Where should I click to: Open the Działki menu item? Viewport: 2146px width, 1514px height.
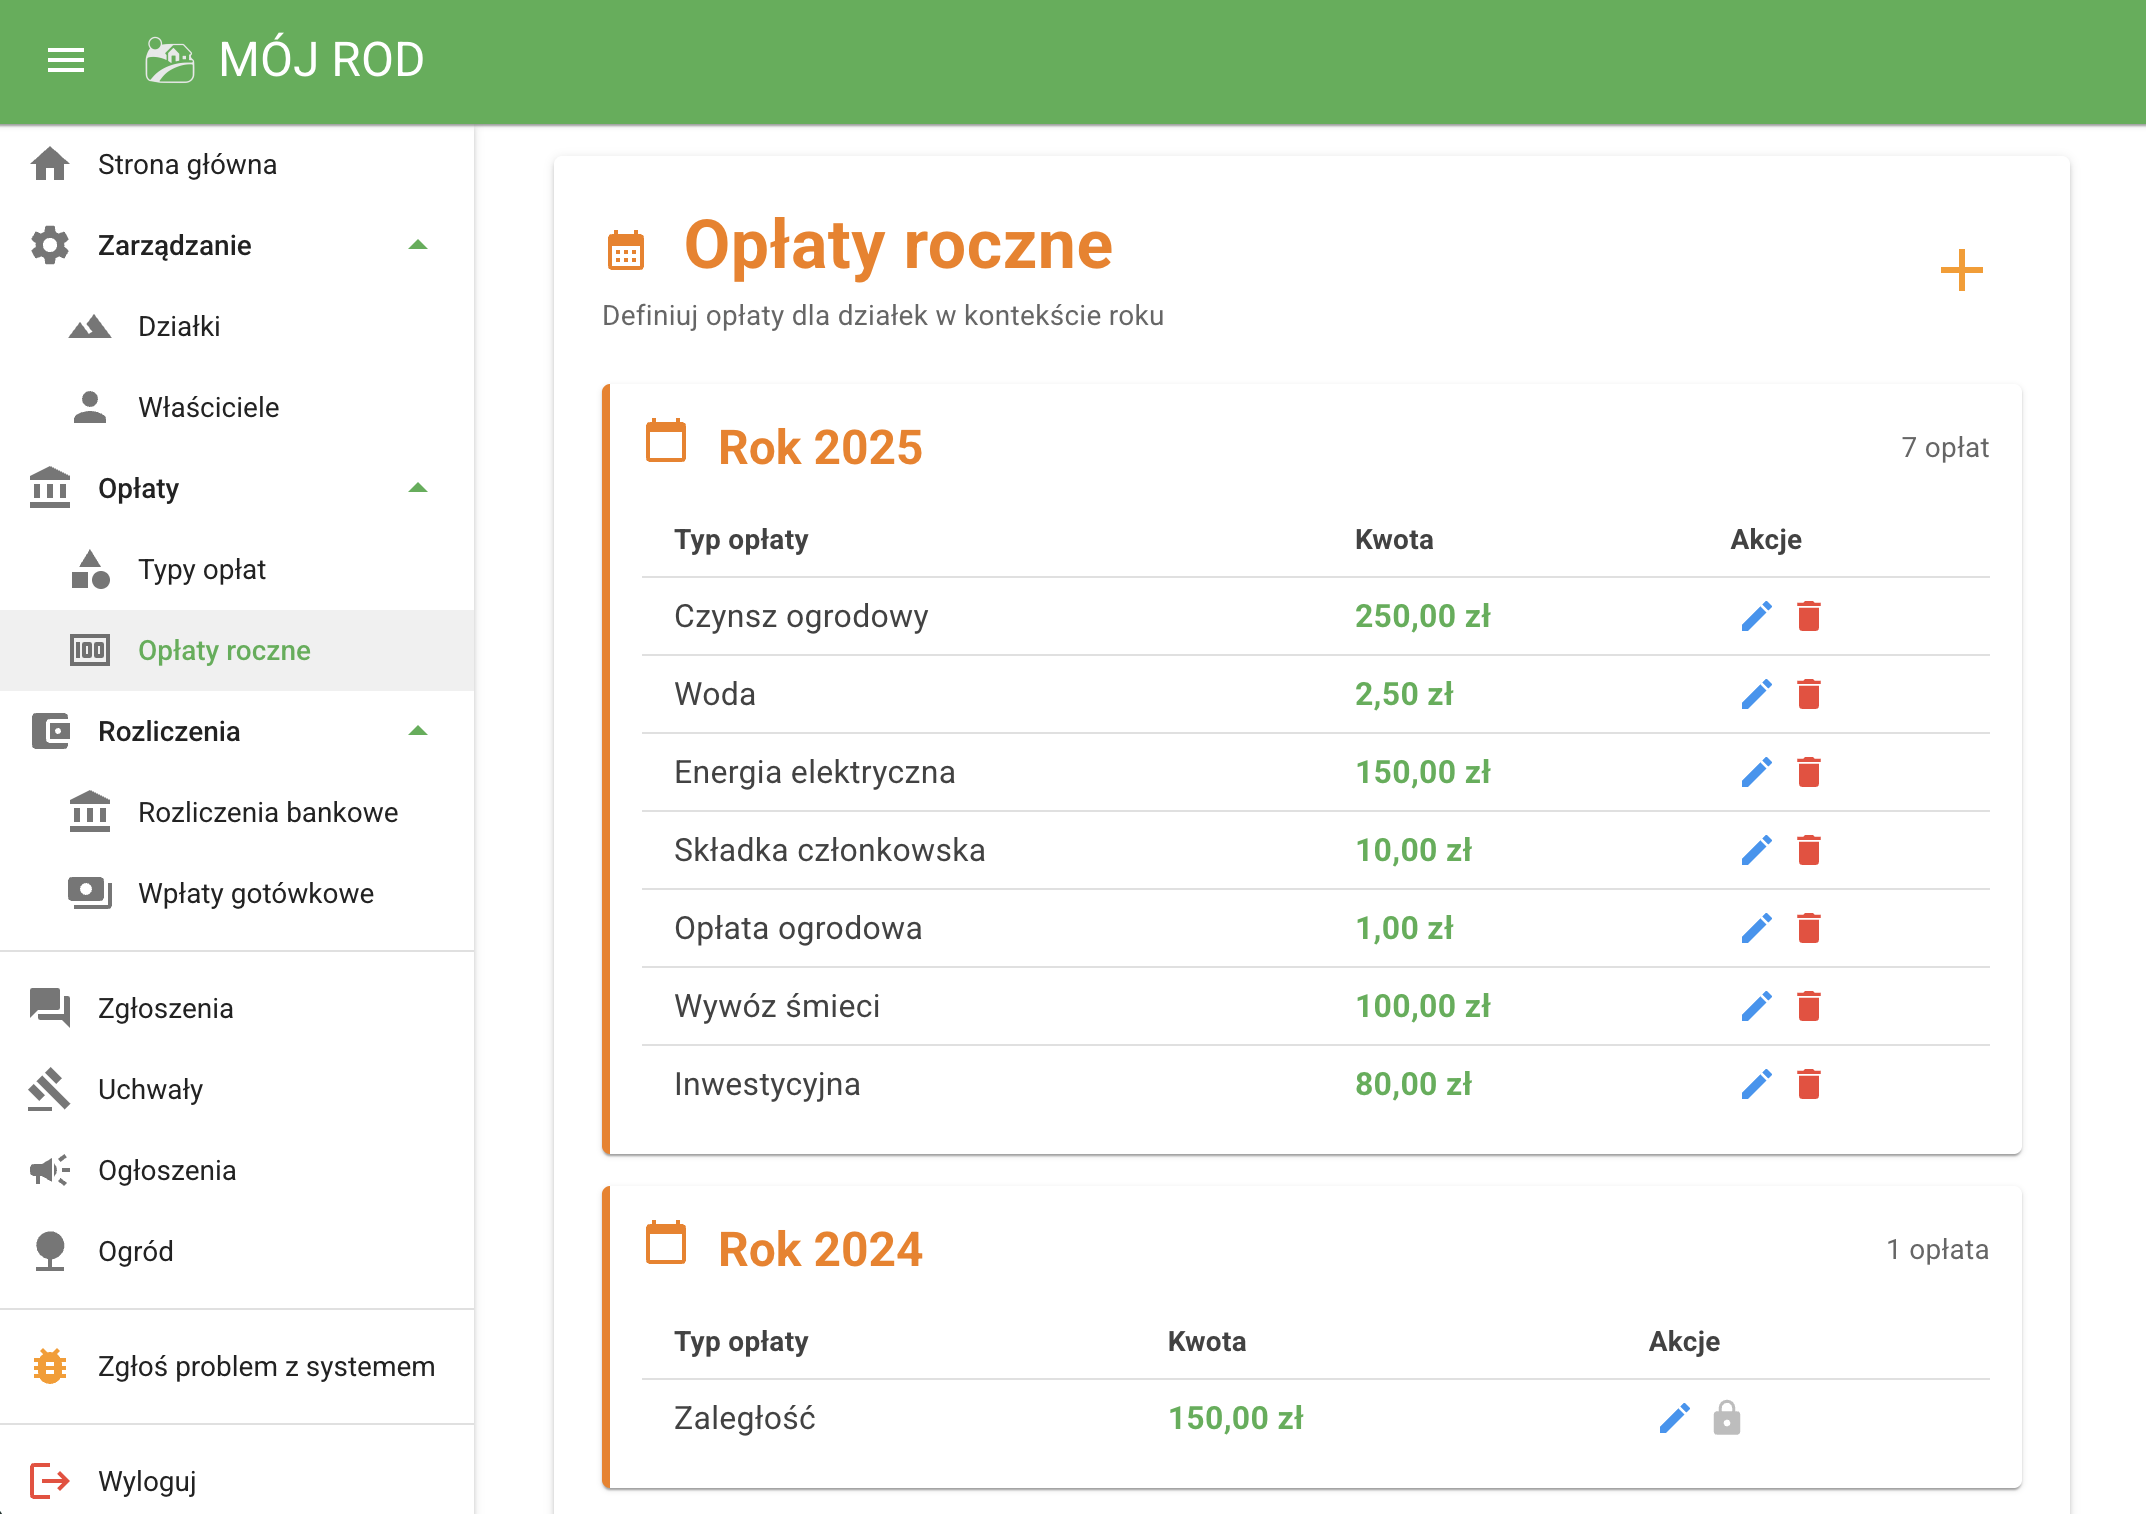179,326
